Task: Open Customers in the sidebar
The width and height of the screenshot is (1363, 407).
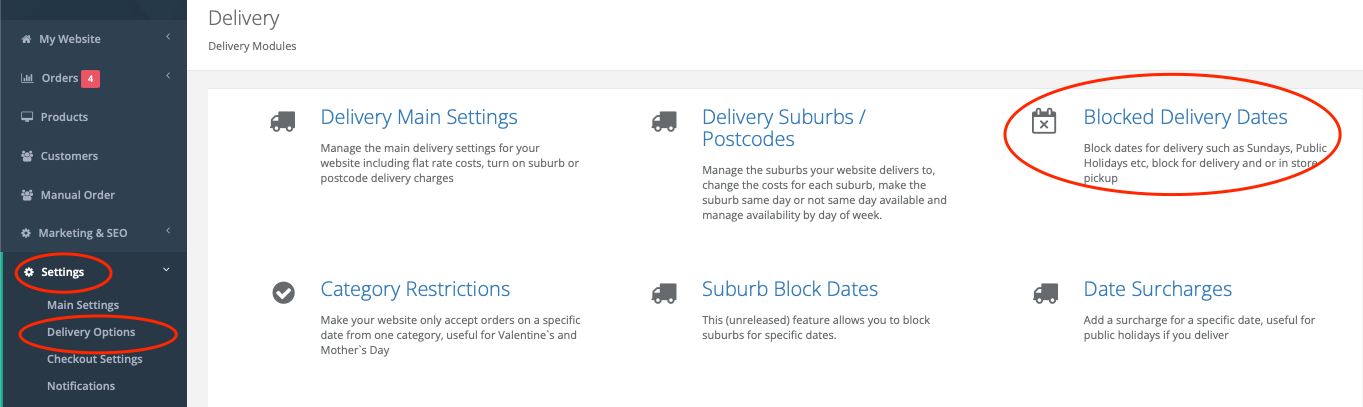Action: tap(69, 156)
